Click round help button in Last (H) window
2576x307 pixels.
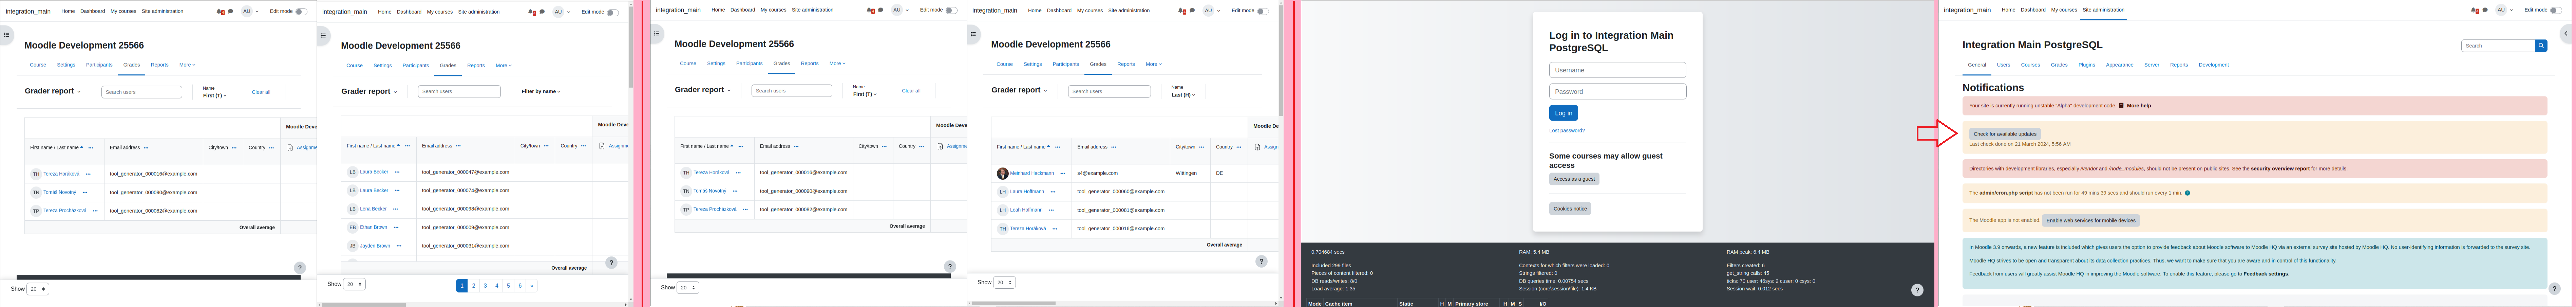(x=1261, y=261)
